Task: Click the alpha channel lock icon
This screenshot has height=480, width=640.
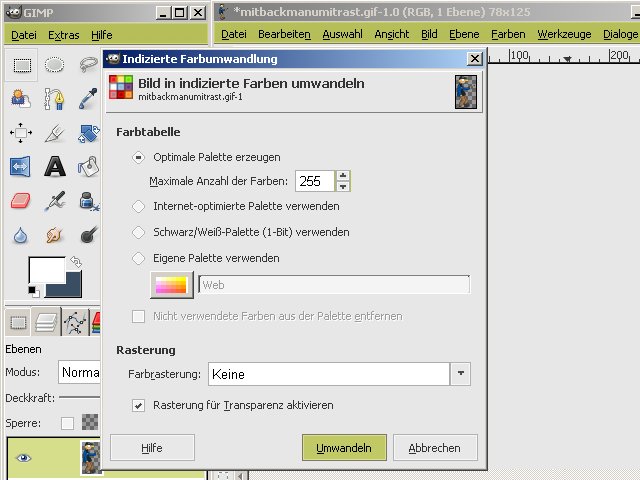Action: pos(90,422)
